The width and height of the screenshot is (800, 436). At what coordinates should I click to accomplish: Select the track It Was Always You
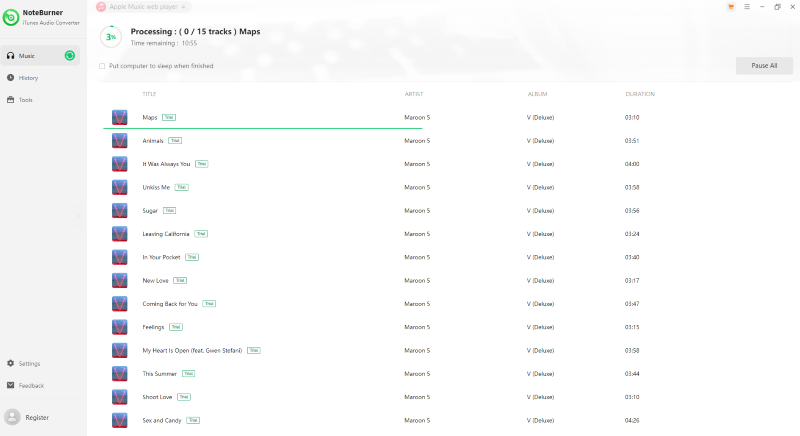[x=166, y=164]
